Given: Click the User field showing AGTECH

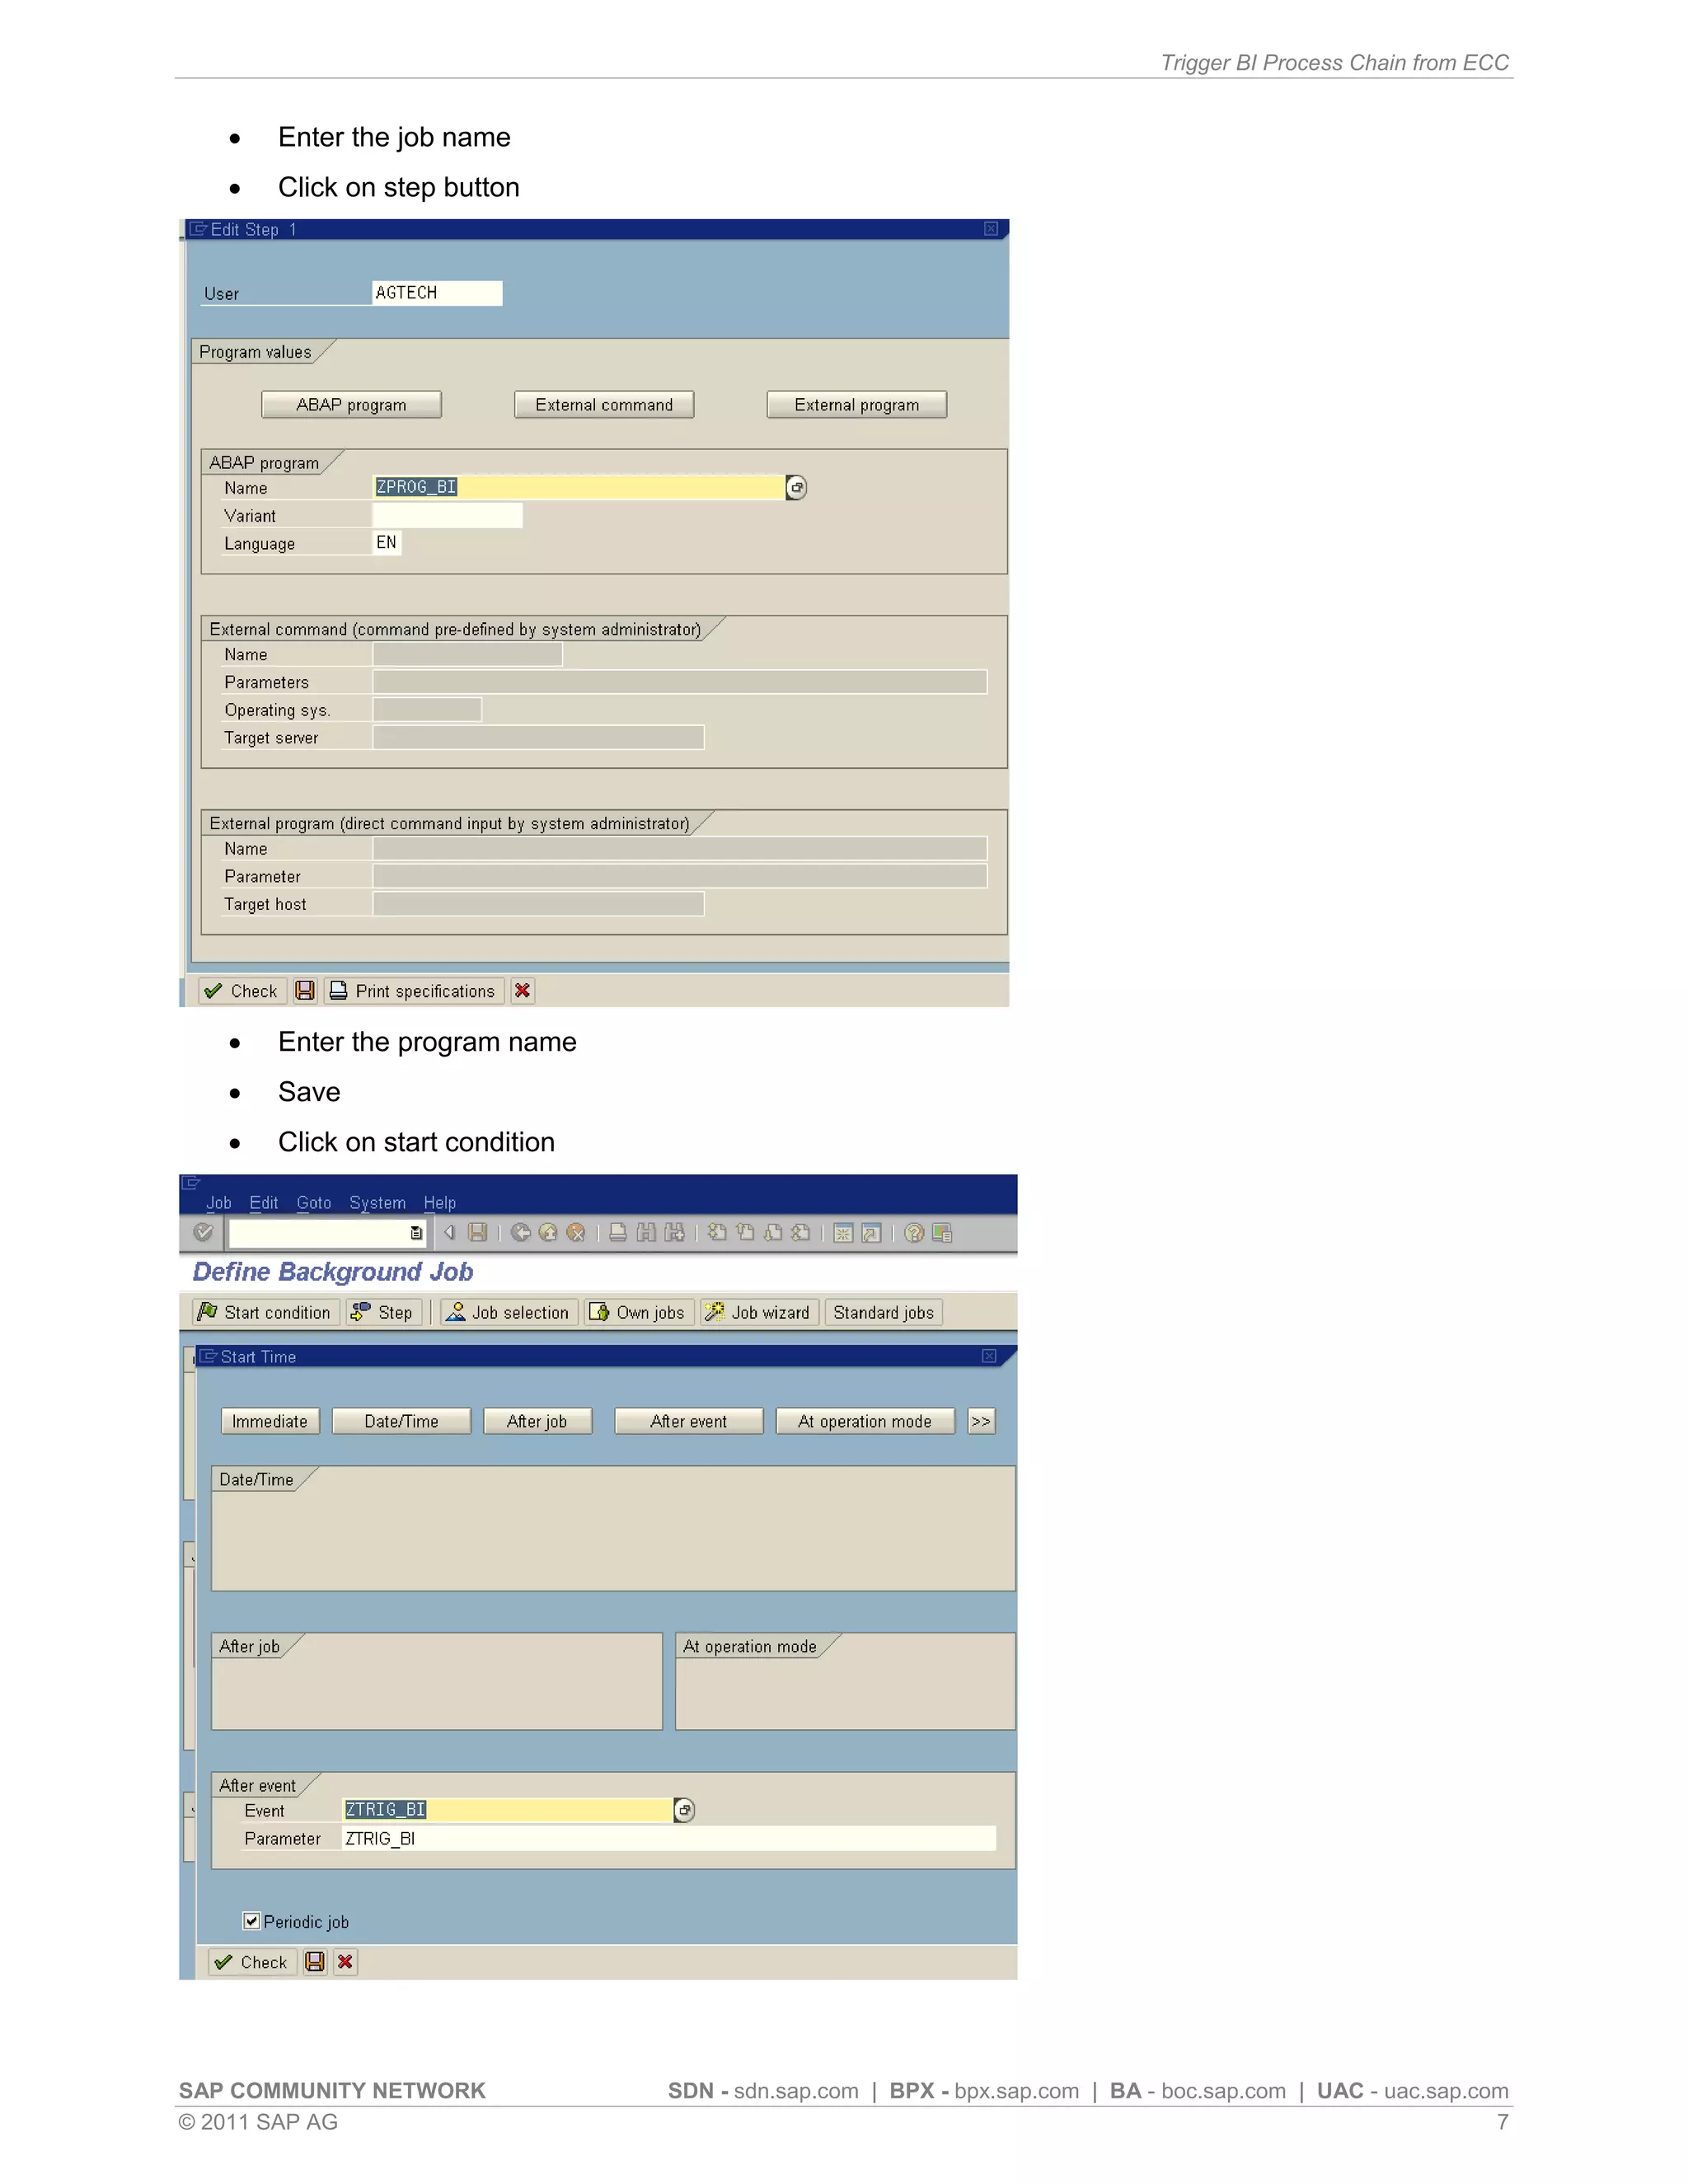Looking at the screenshot, I should pyautogui.click(x=437, y=293).
